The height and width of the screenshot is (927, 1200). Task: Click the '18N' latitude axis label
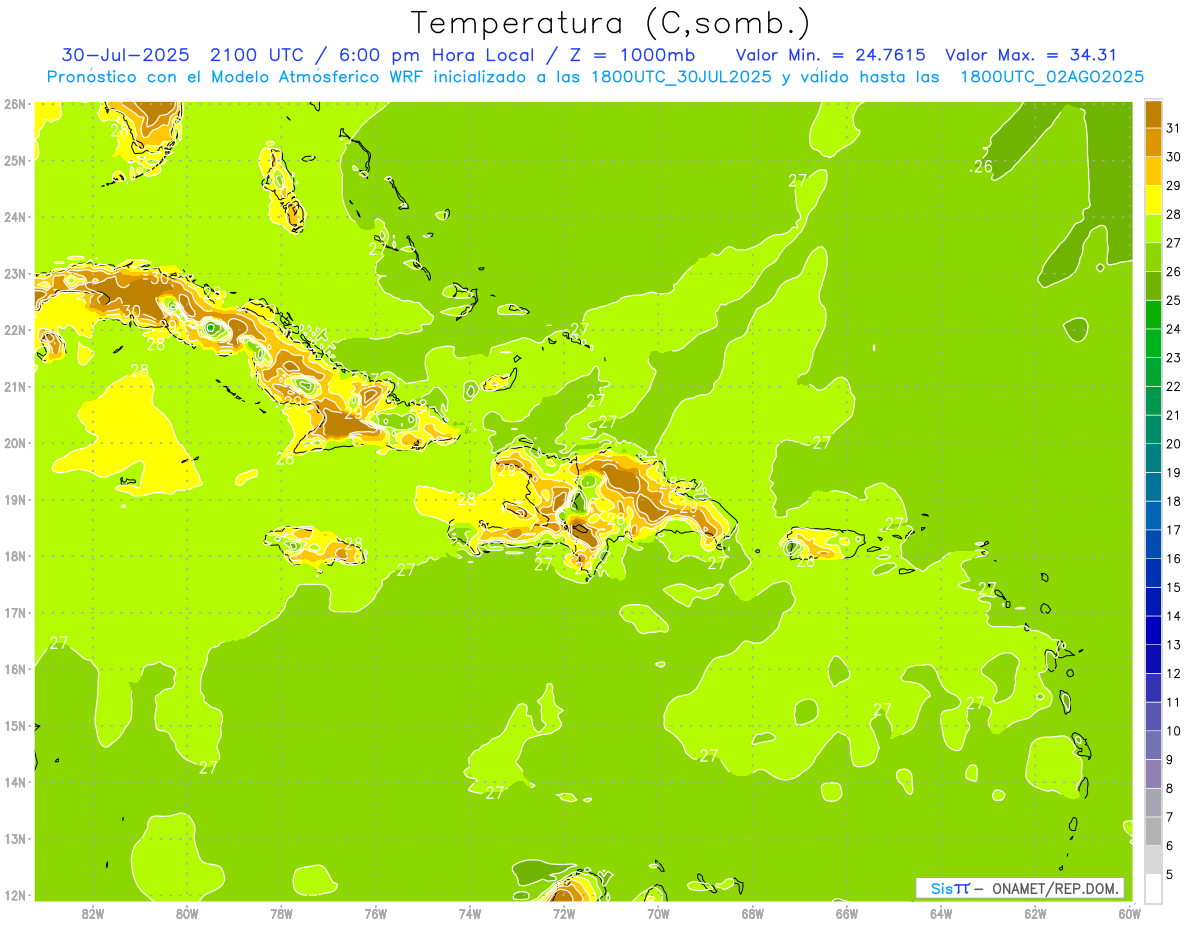point(15,556)
